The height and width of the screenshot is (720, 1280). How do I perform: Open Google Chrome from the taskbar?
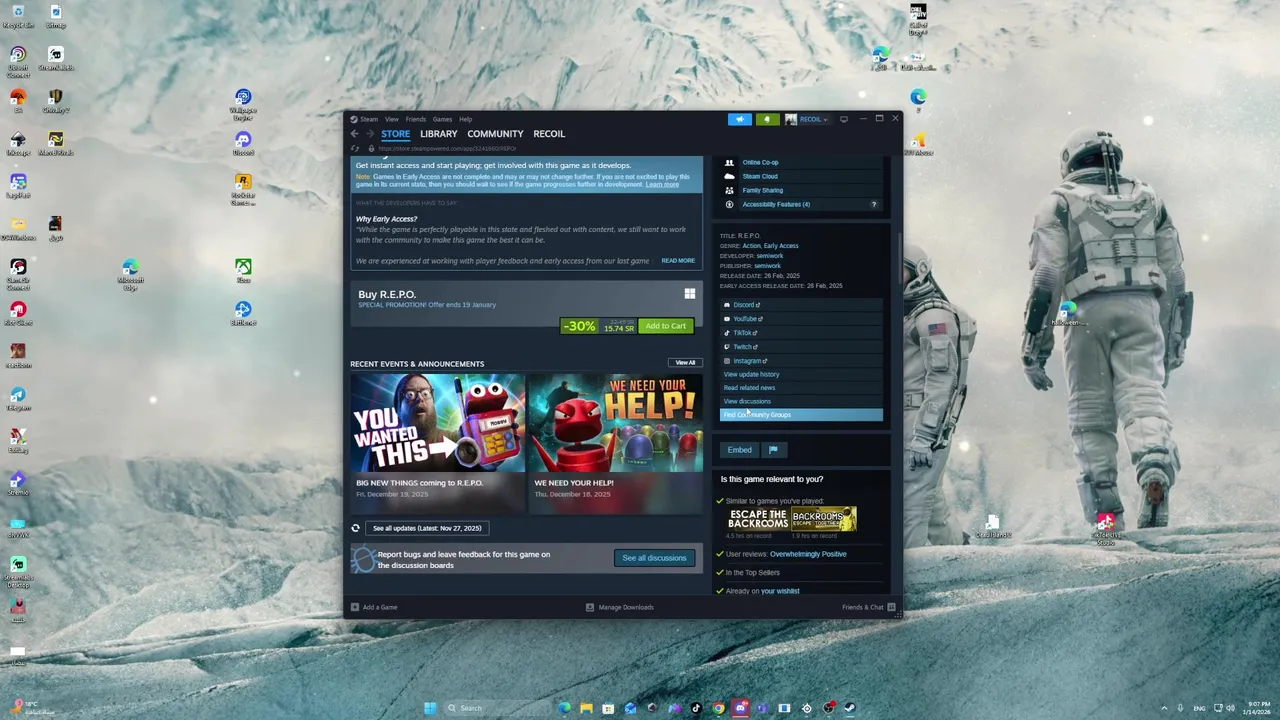(x=718, y=708)
